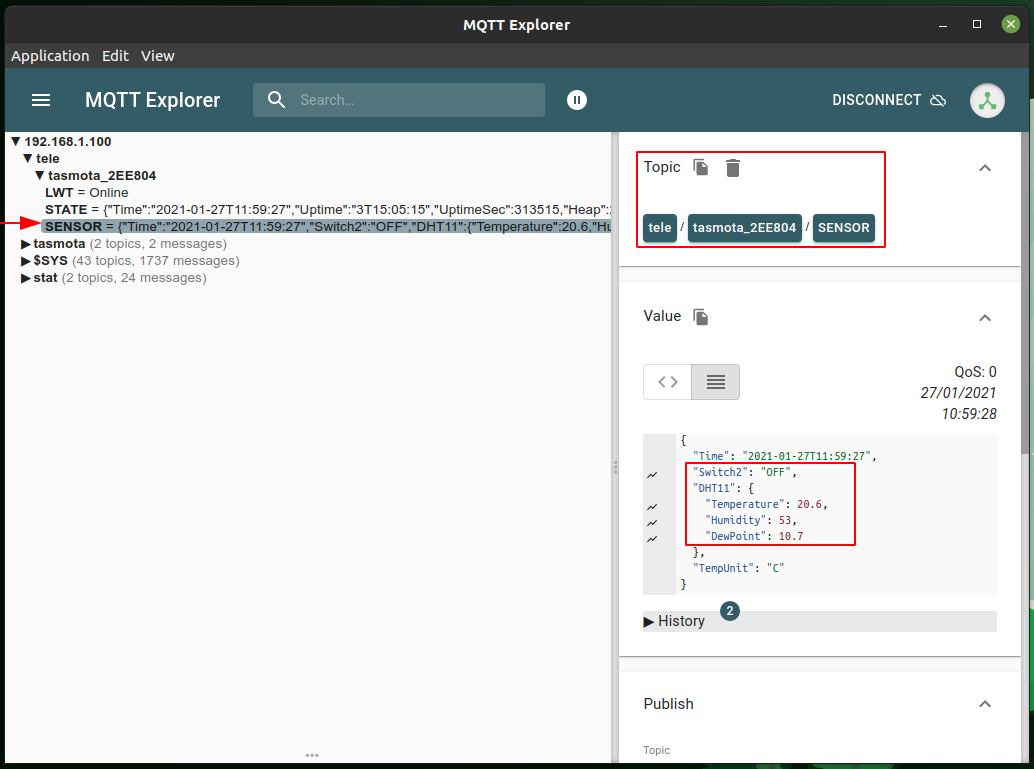
Task: Click the QoS: 0 text
Action: [975, 372]
